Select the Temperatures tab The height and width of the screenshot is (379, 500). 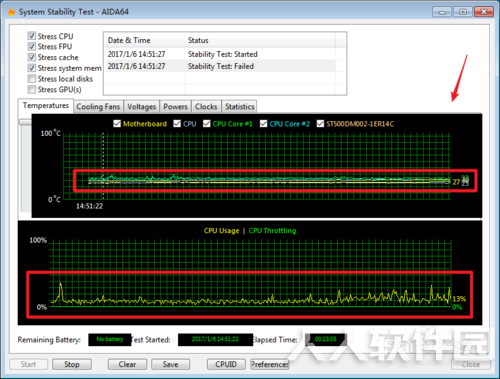(x=46, y=106)
